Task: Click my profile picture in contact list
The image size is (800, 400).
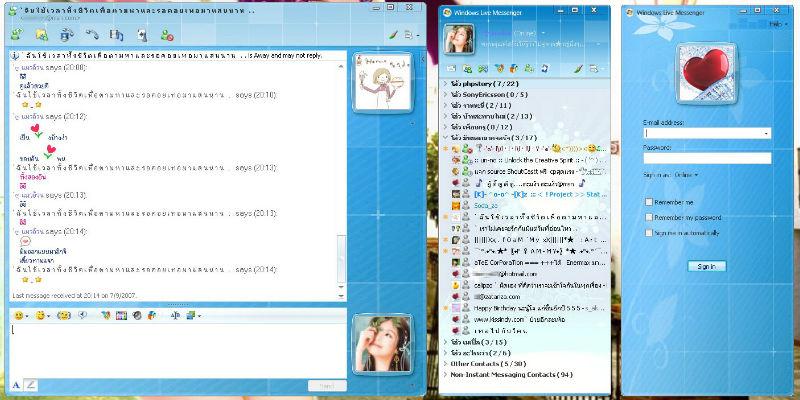Action: point(459,39)
